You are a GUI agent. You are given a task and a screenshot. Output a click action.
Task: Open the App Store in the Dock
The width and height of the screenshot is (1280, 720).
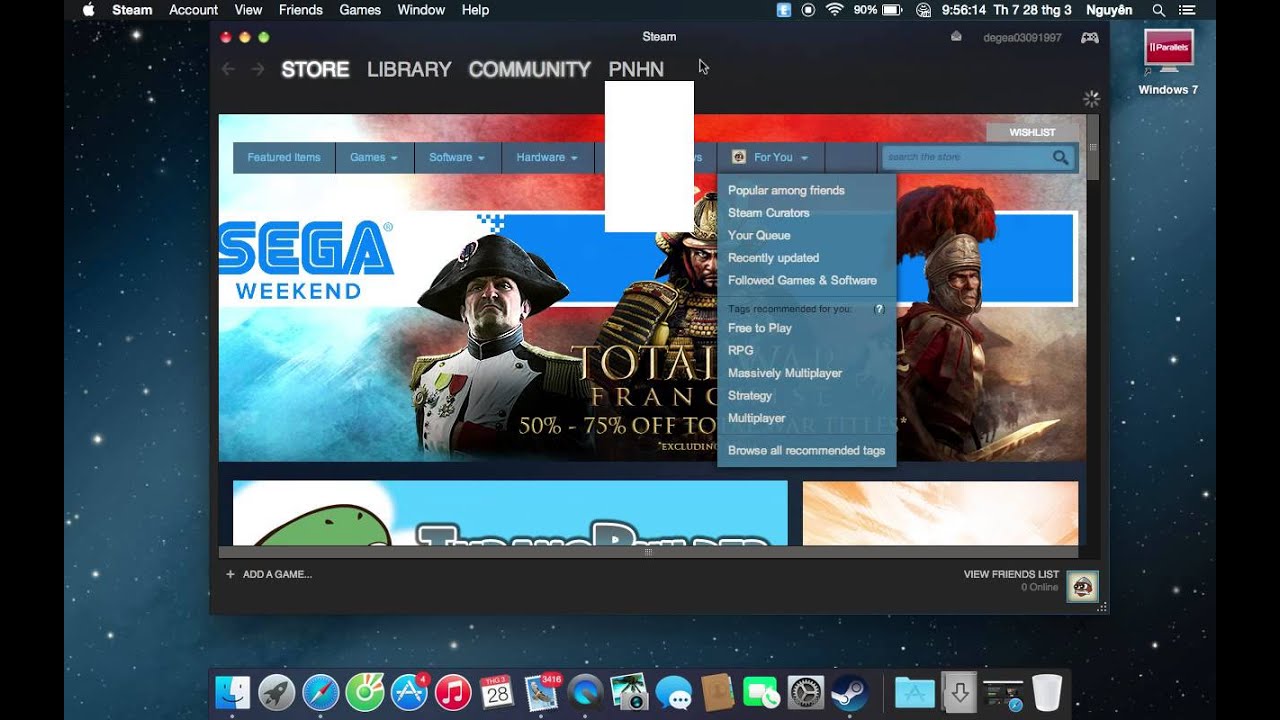pos(409,692)
